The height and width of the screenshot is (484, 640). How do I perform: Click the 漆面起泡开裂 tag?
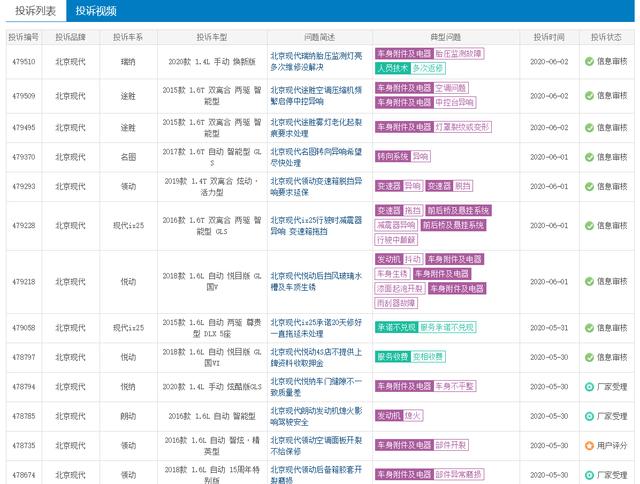pos(400,289)
